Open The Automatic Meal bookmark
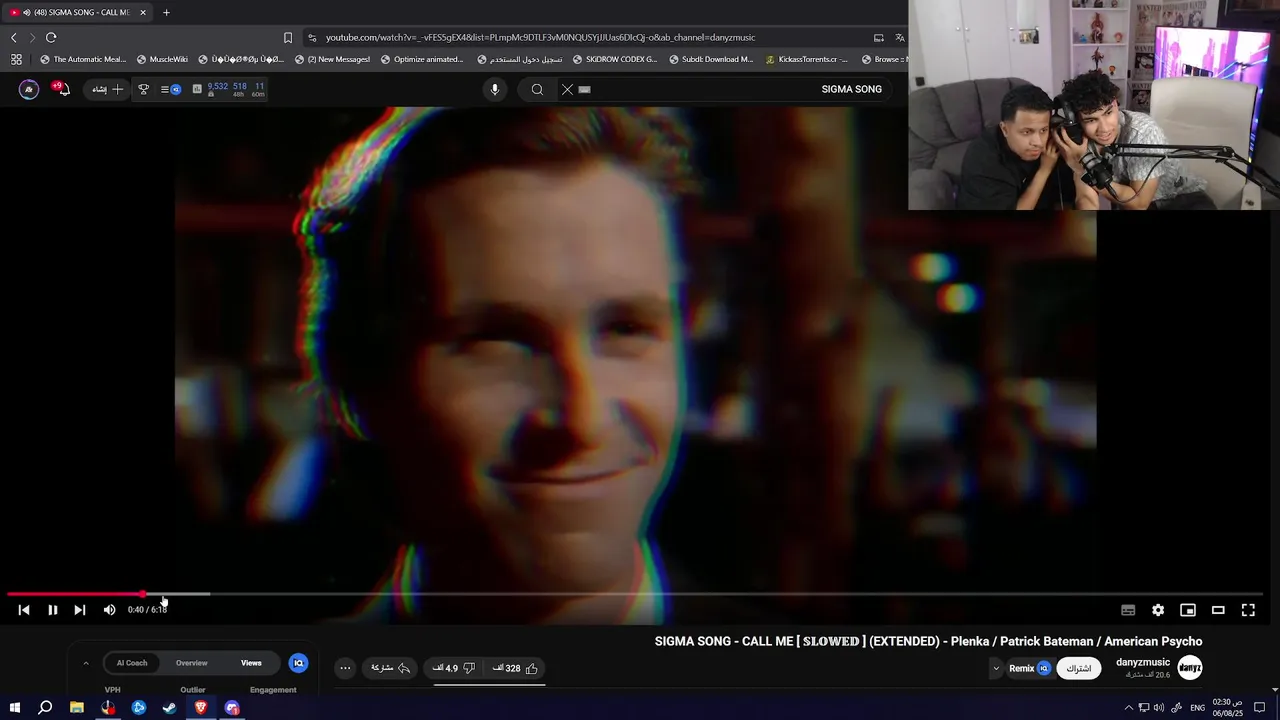1280x720 pixels. pos(83,59)
